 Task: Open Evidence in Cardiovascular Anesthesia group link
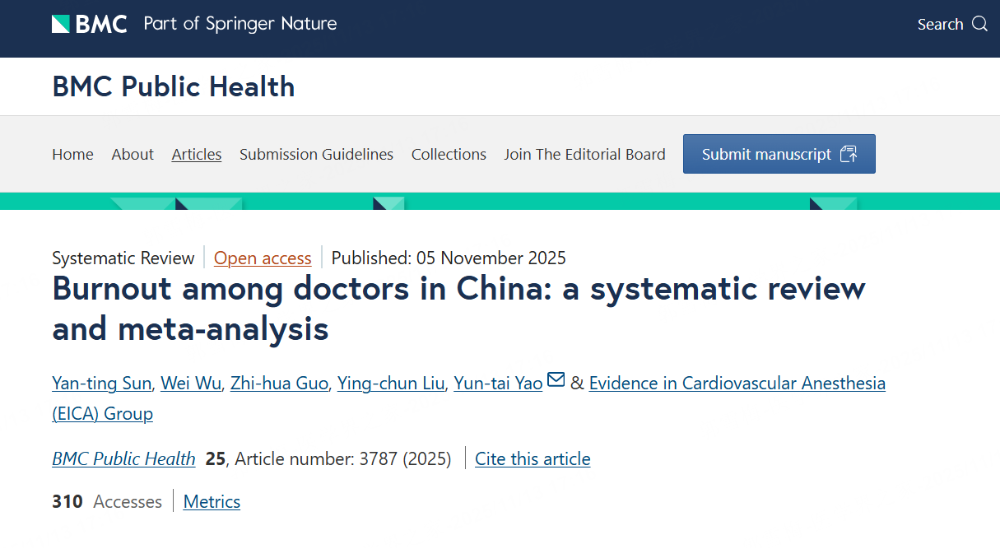[x=736, y=383]
